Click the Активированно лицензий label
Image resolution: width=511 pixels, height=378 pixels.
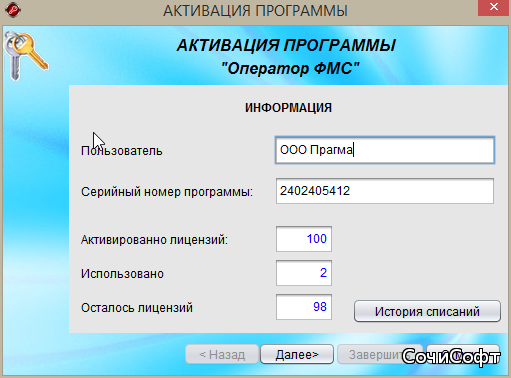154,240
